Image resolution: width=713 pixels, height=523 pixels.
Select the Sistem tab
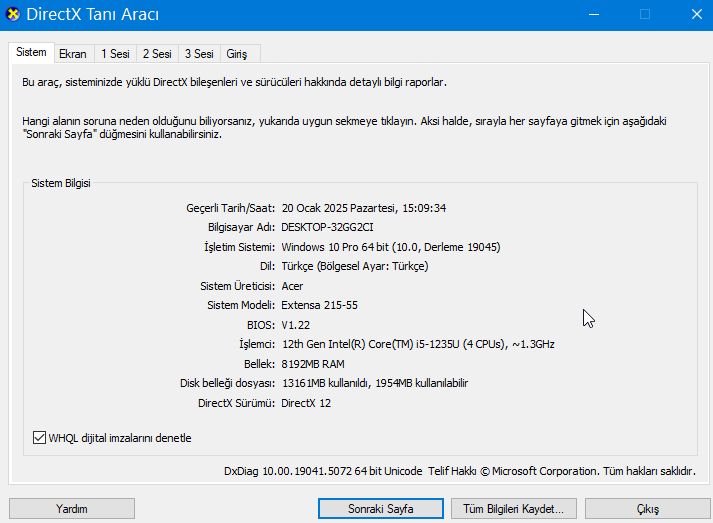tap(31, 52)
